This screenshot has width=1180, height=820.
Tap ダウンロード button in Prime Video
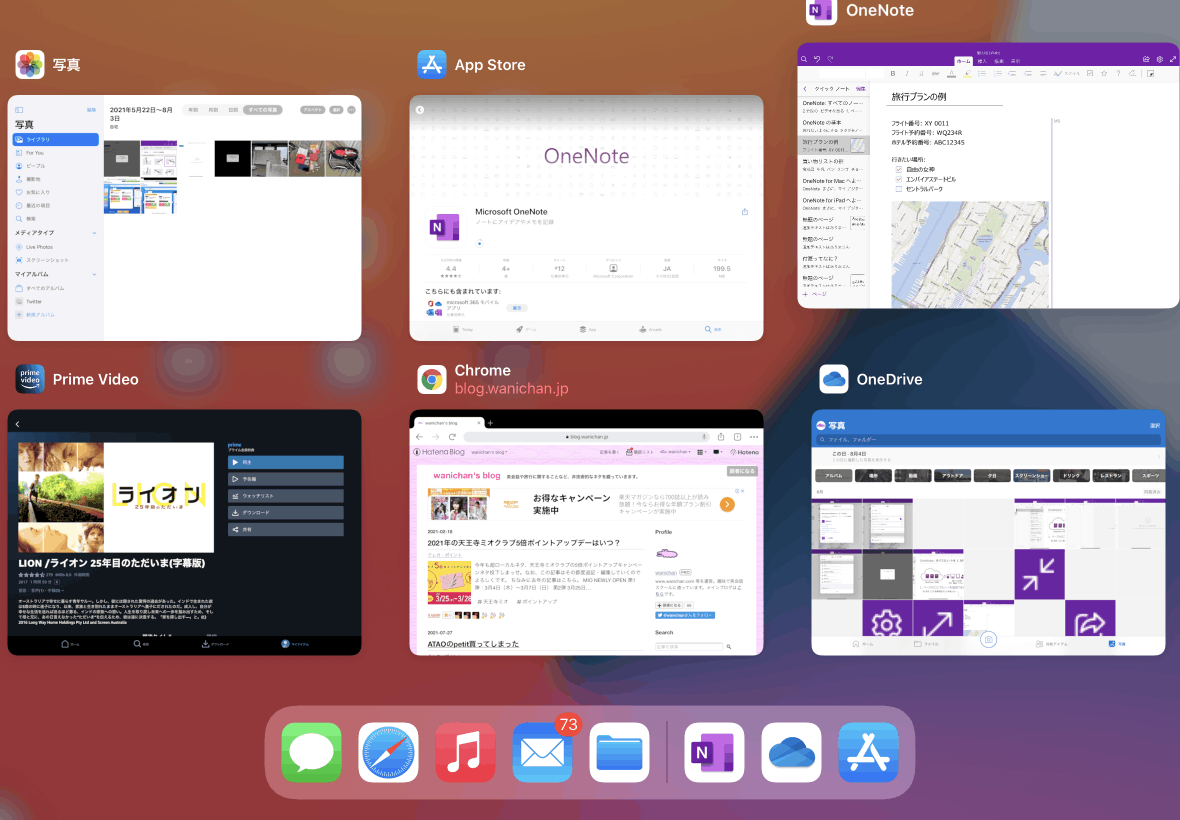click(286, 513)
